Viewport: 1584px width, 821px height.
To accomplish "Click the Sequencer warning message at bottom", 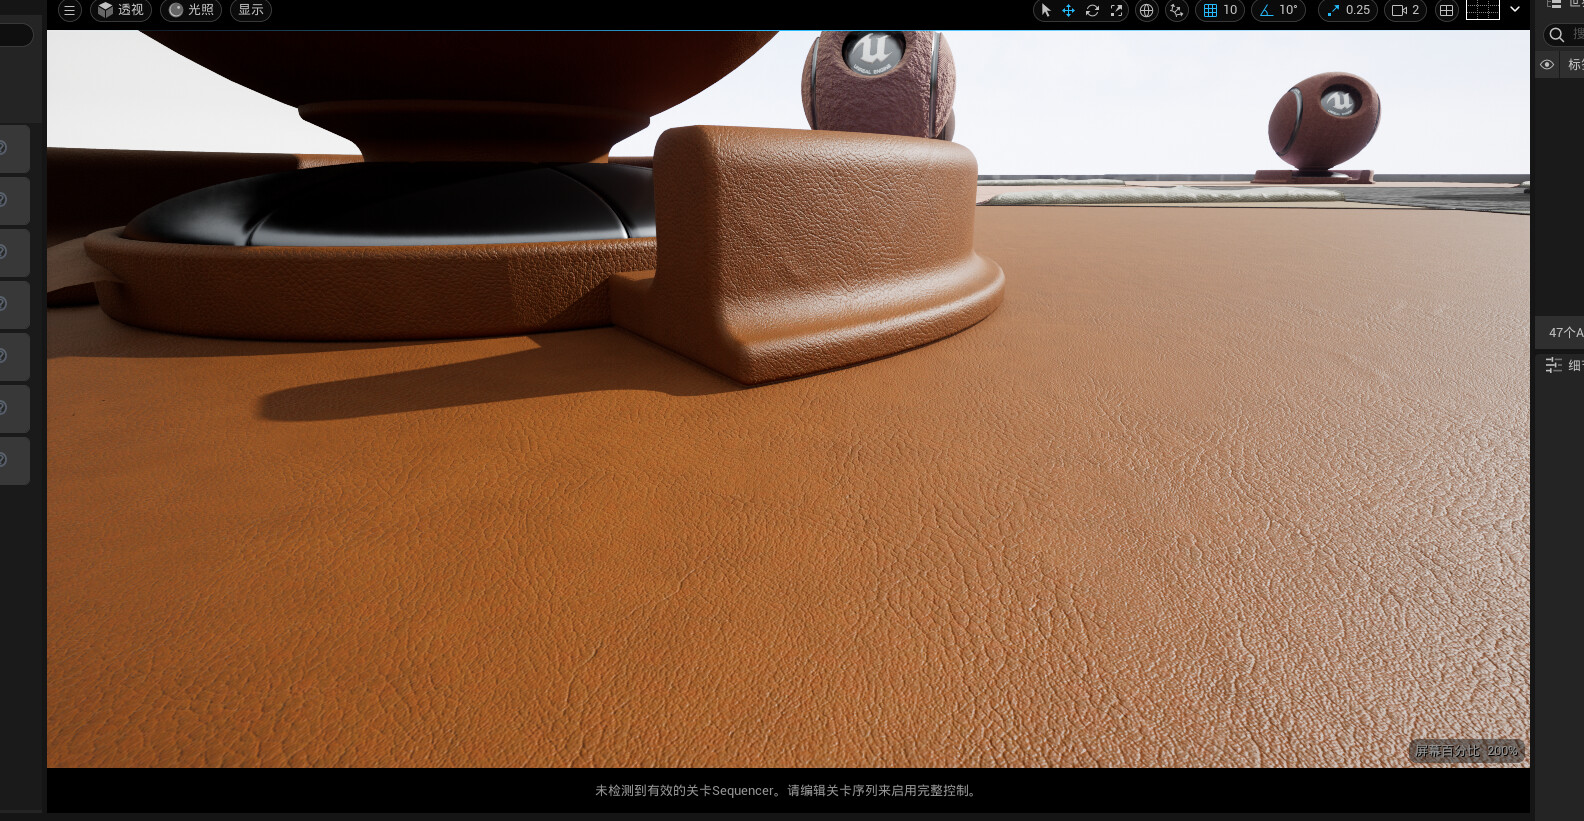I will (788, 790).
